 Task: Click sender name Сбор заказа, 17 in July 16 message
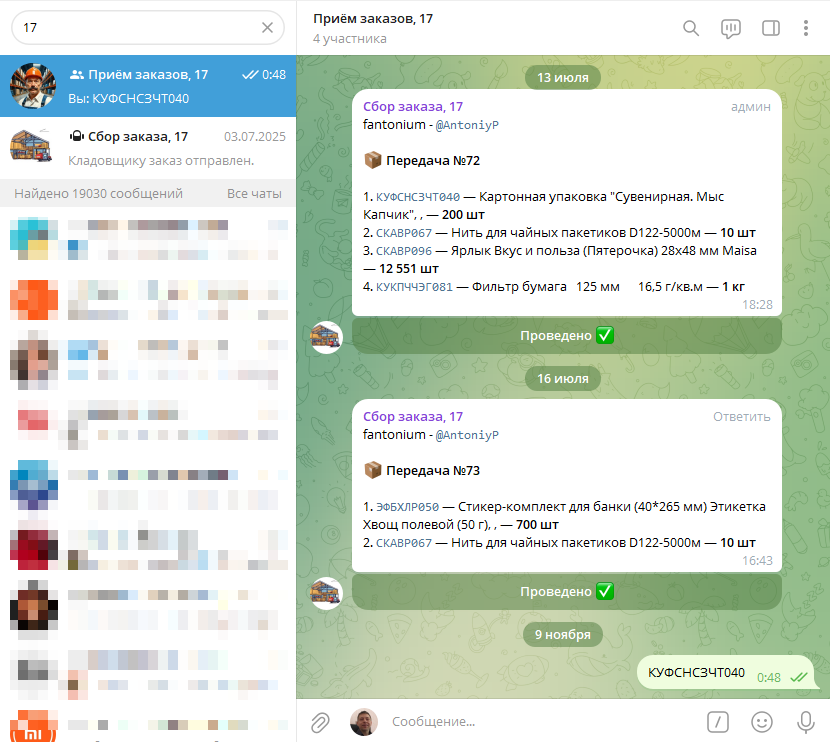pyautogui.click(x=413, y=417)
